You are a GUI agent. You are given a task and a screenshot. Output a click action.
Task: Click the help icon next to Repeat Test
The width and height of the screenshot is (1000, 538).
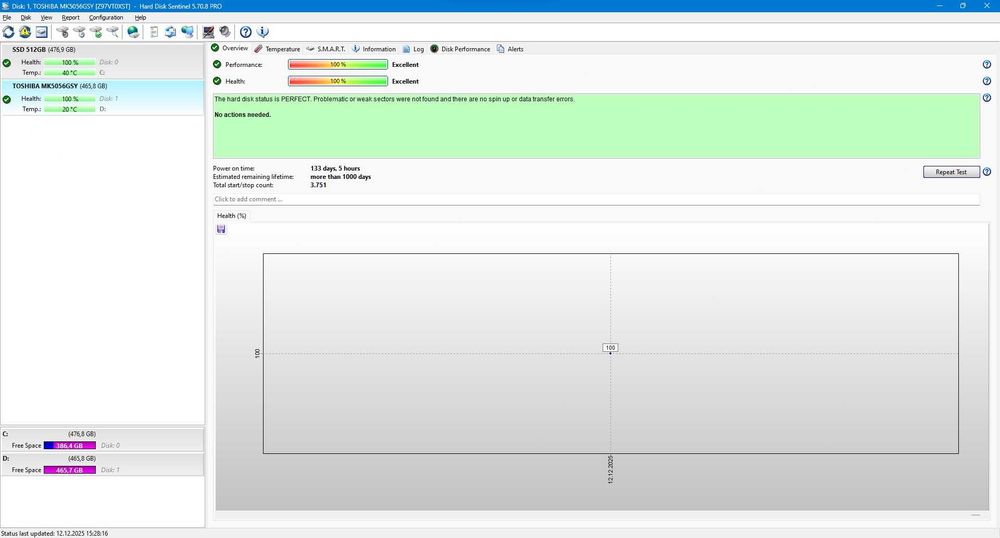pos(987,172)
